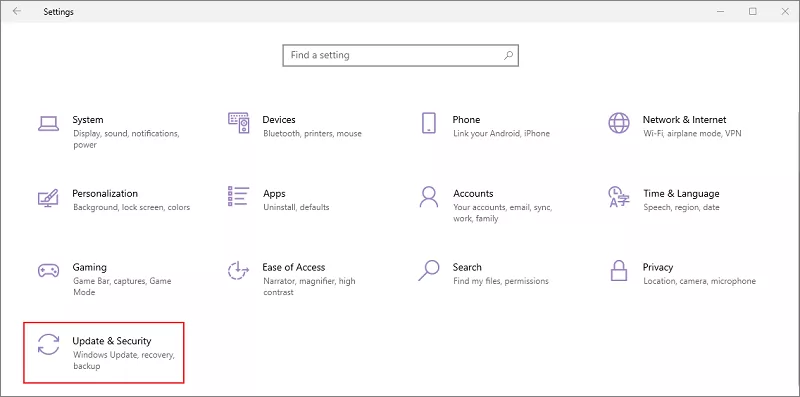The image size is (800, 397).
Task: Open the Update & Security label
Action: (x=112, y=341)
